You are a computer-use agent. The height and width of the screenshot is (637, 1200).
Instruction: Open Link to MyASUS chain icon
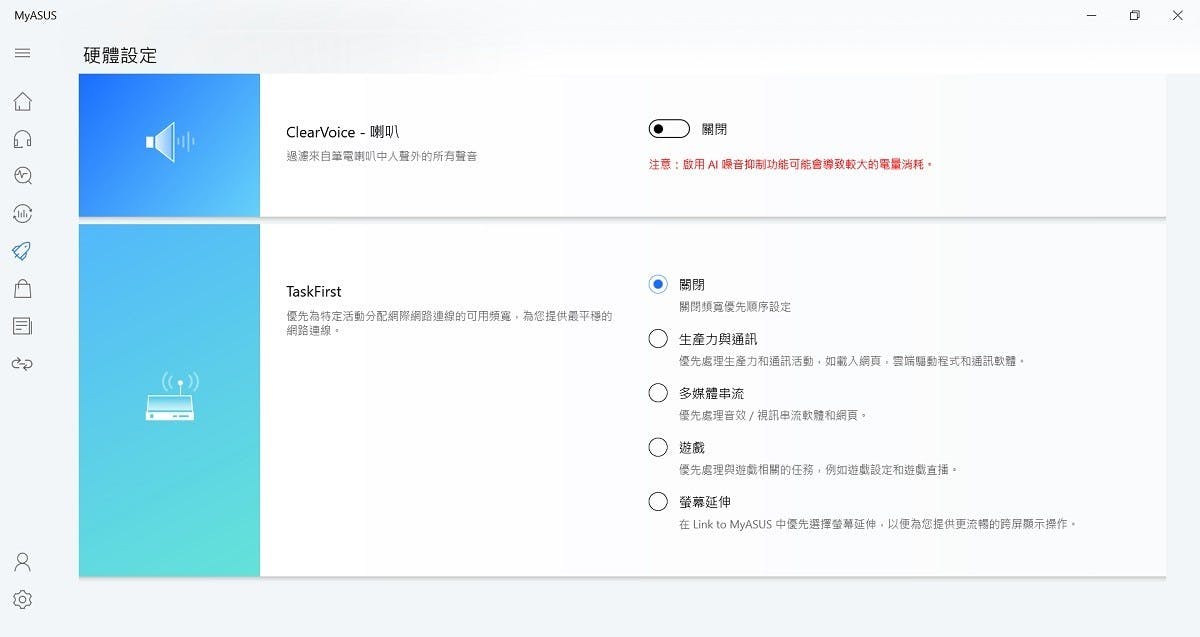click(x=22, y=363)
